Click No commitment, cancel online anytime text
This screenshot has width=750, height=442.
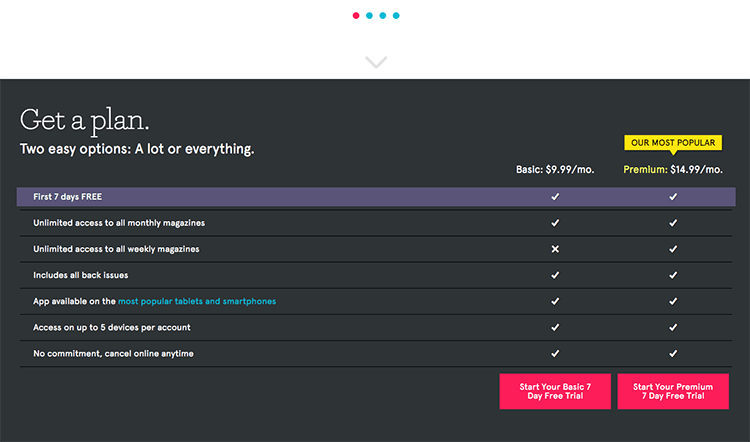[113, 354]
